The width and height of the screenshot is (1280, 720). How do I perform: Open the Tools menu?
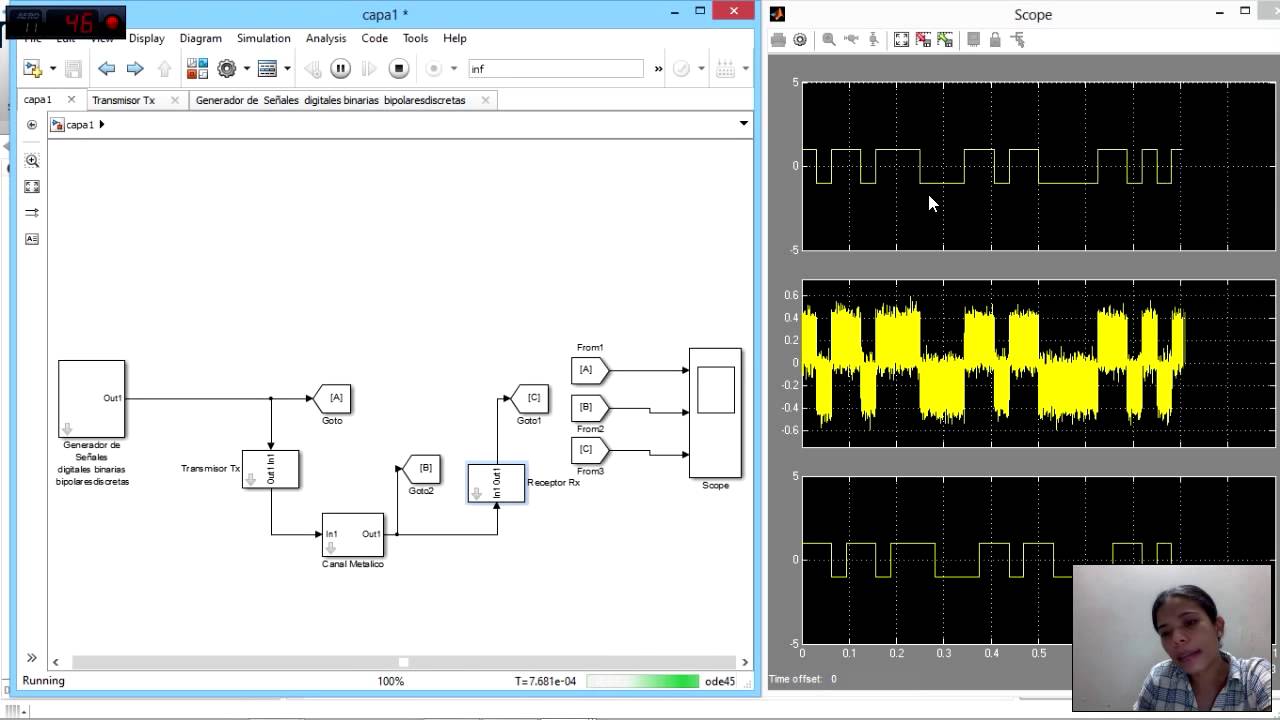click(415, 38)
